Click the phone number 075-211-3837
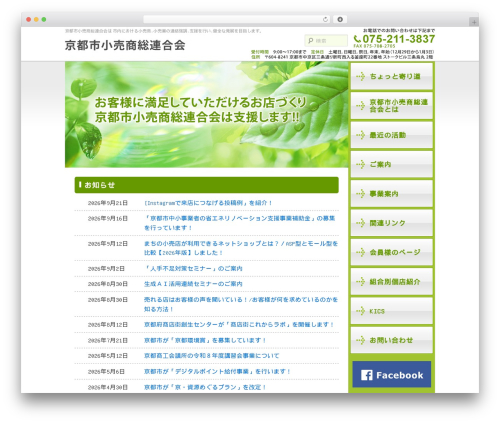Screen dimensions: 500x423 pyautogui.click(x=399, y=39)
